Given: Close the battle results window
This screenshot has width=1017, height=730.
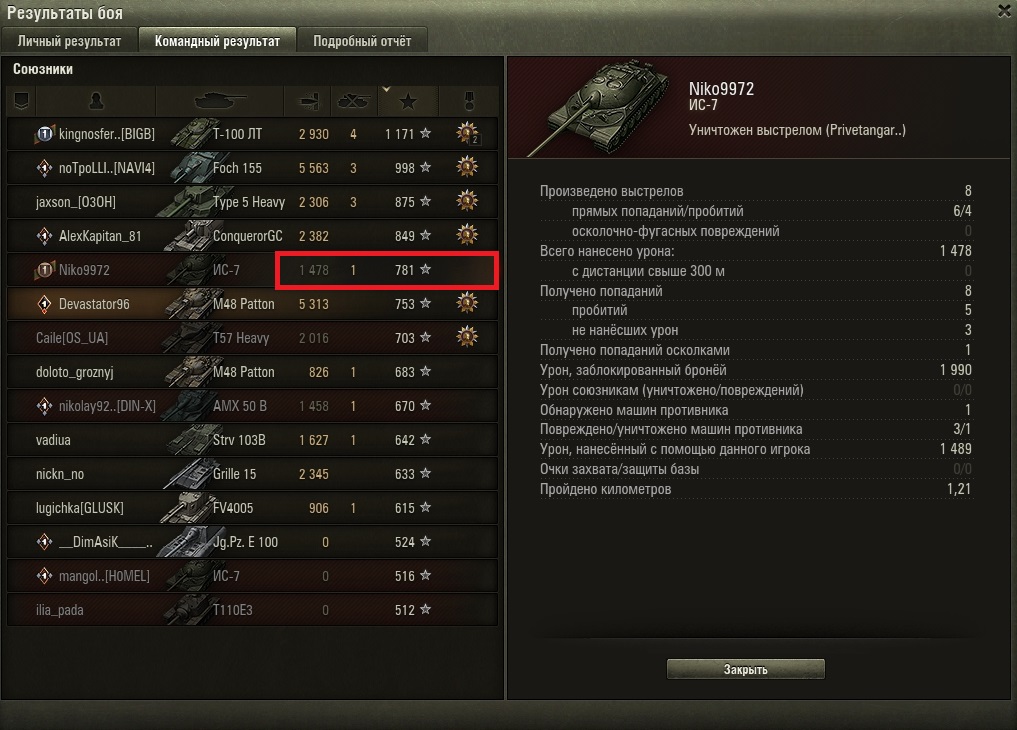Looking at the screenshot, I should click(1004, 11).
